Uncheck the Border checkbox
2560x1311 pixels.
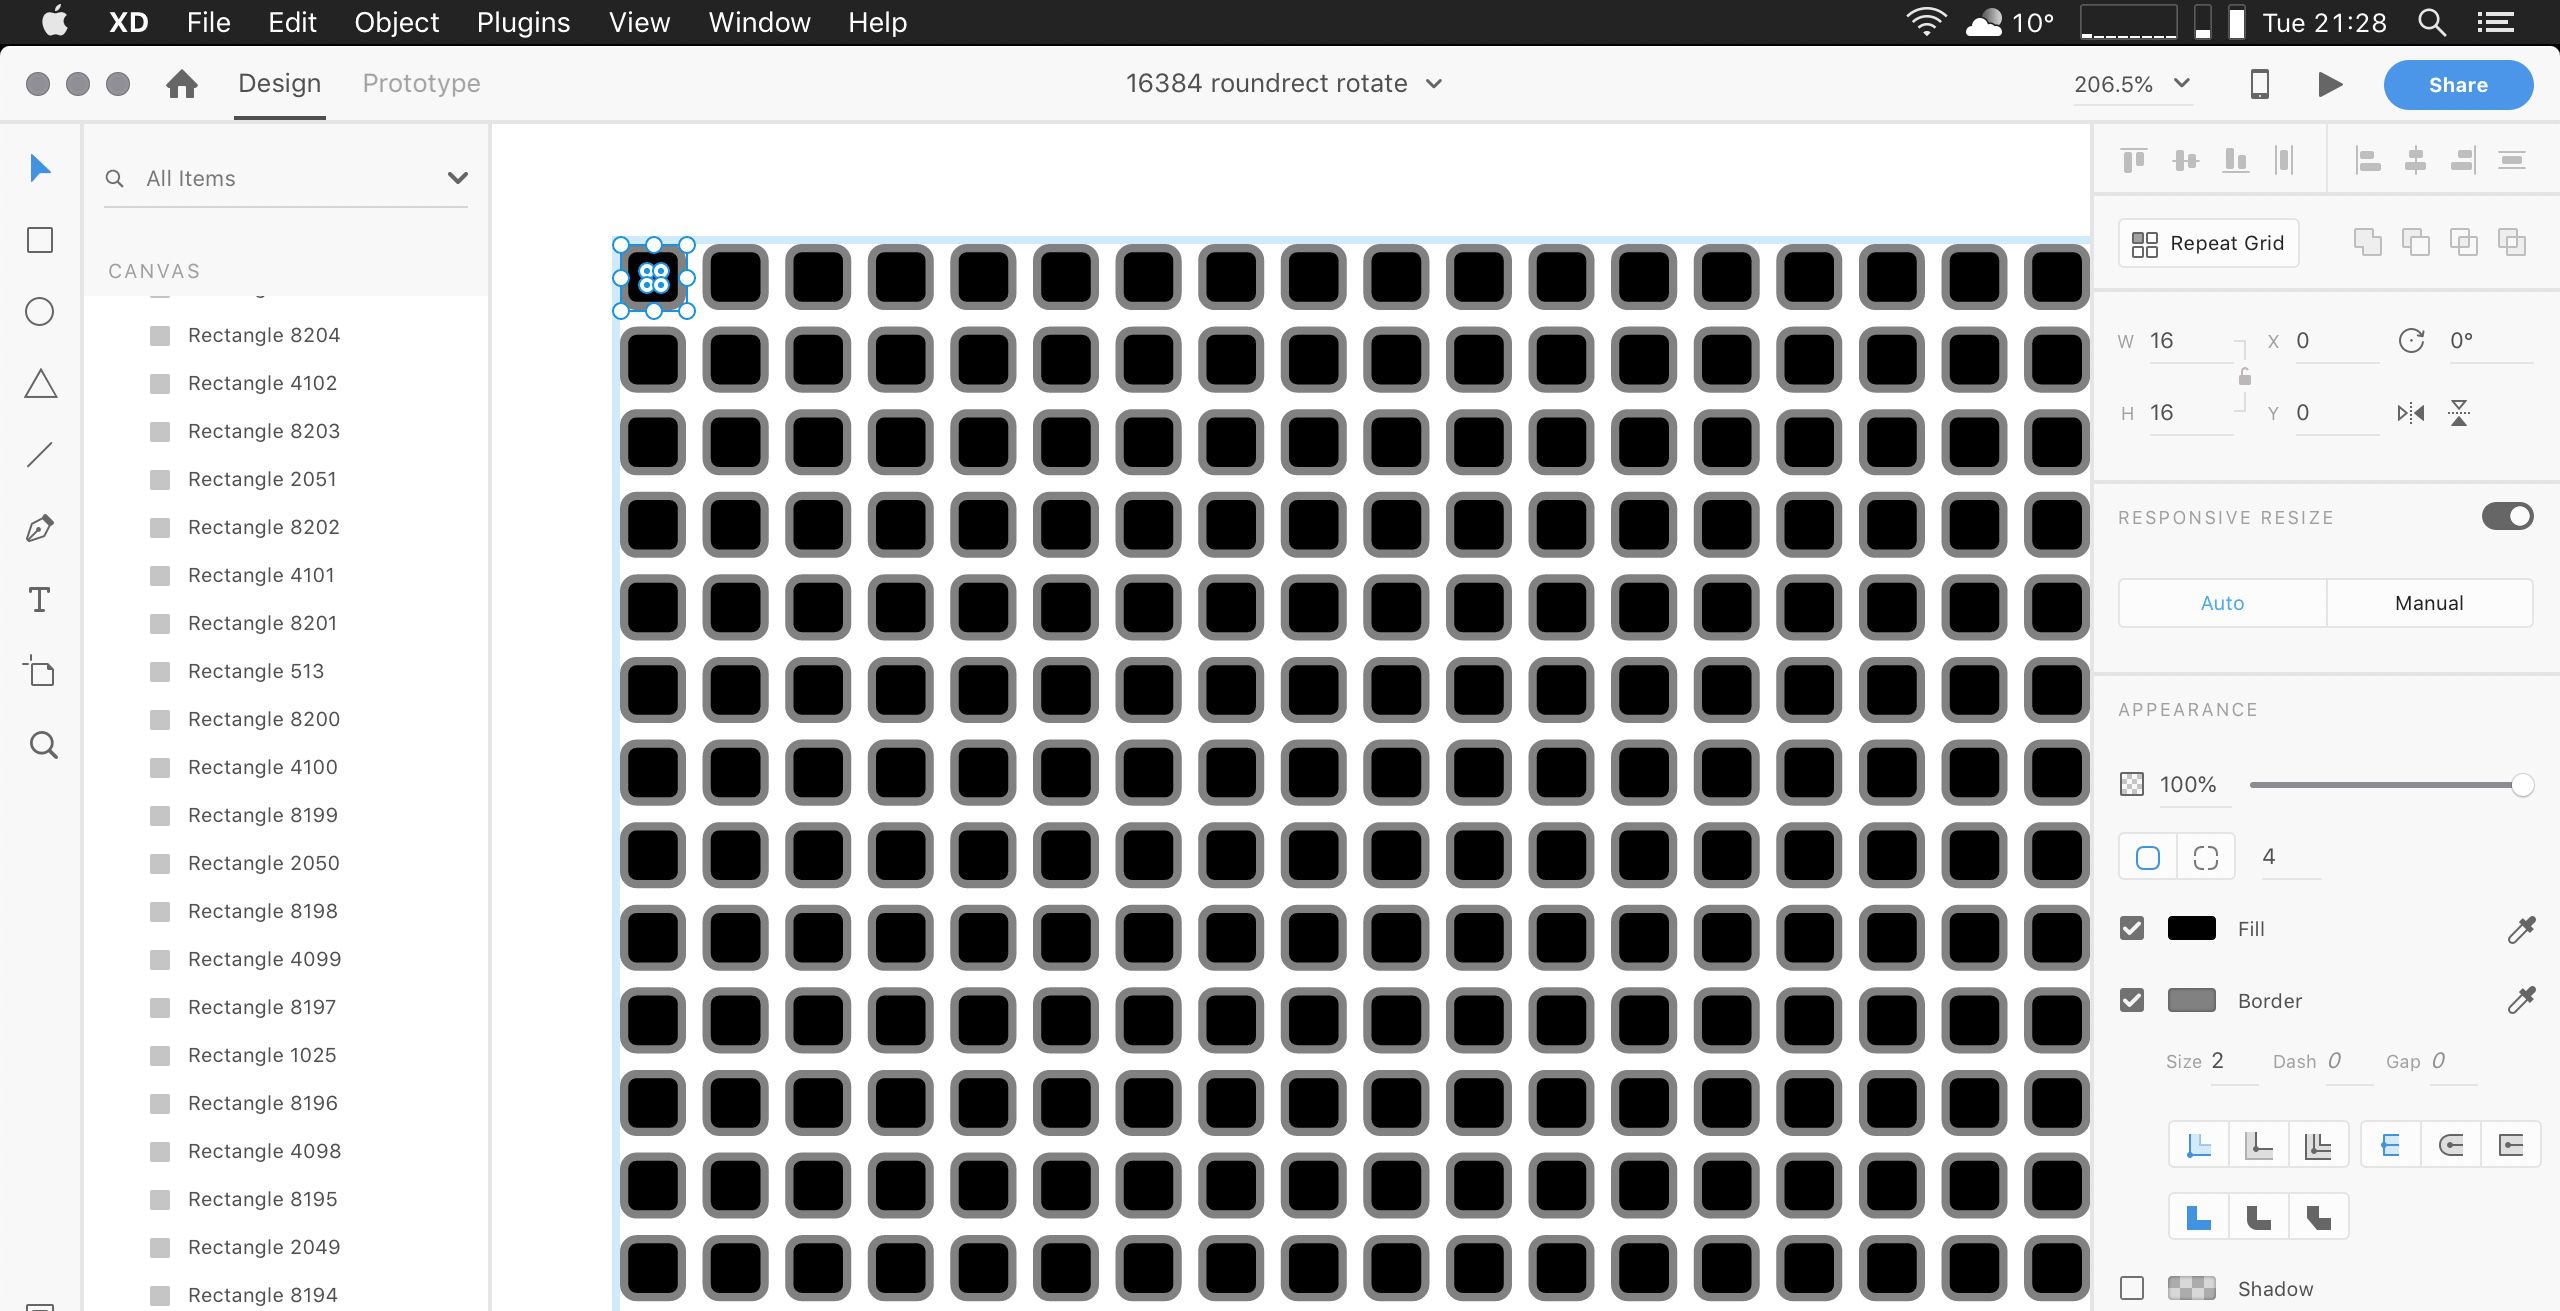coord(2133,1000)
